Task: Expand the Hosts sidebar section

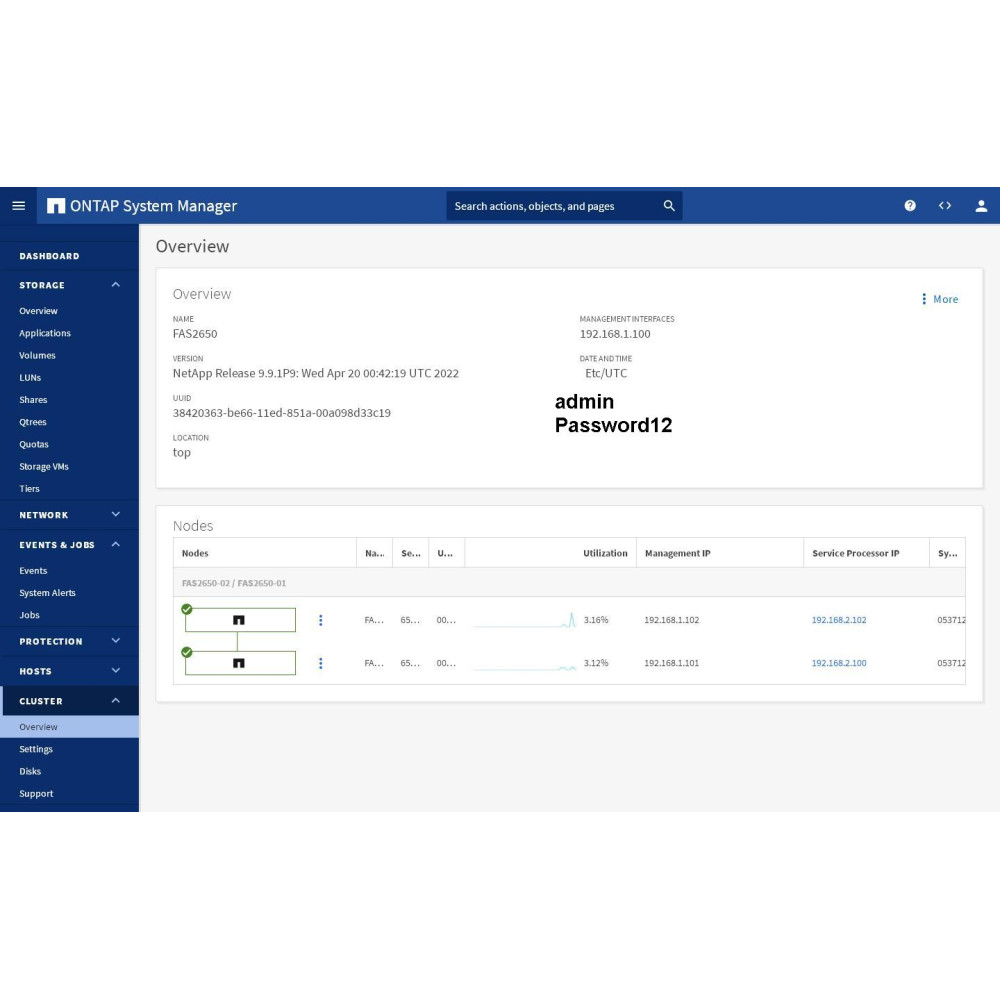Action: (x=115, y=671)
